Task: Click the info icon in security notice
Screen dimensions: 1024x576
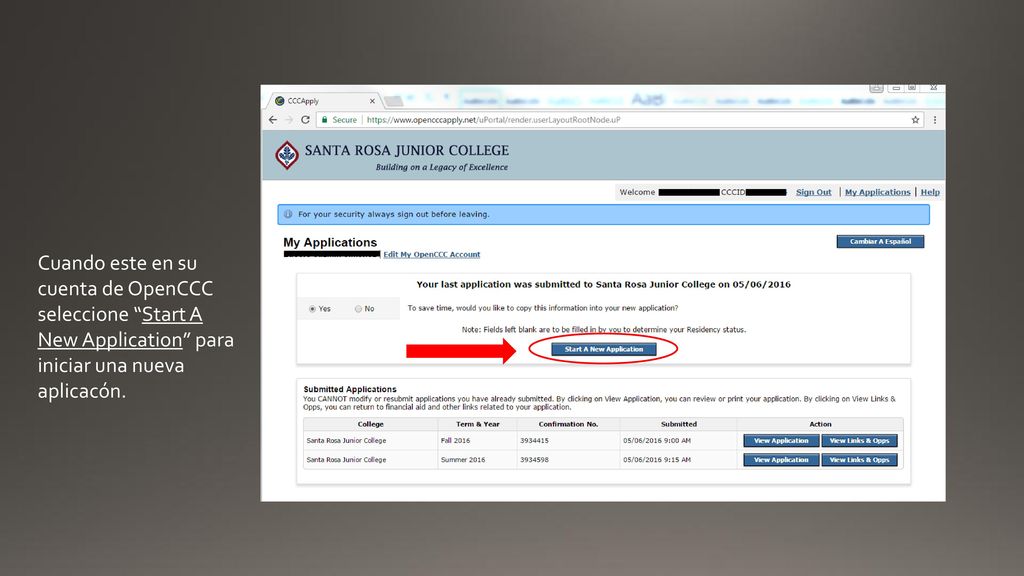Action: point(288,214)
